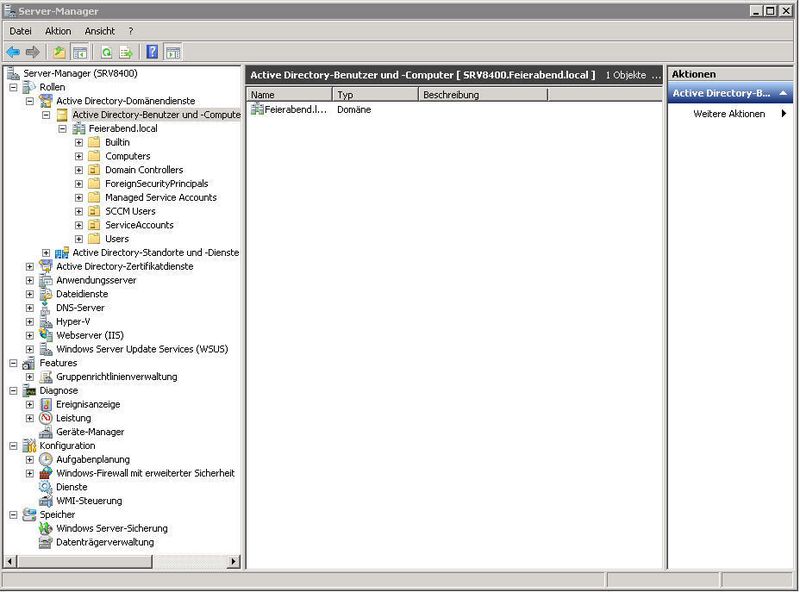Select the Feierabend.local domain in the list
Image resolution: width=800 pixels, height=592 pixels.
coord(294,110)
